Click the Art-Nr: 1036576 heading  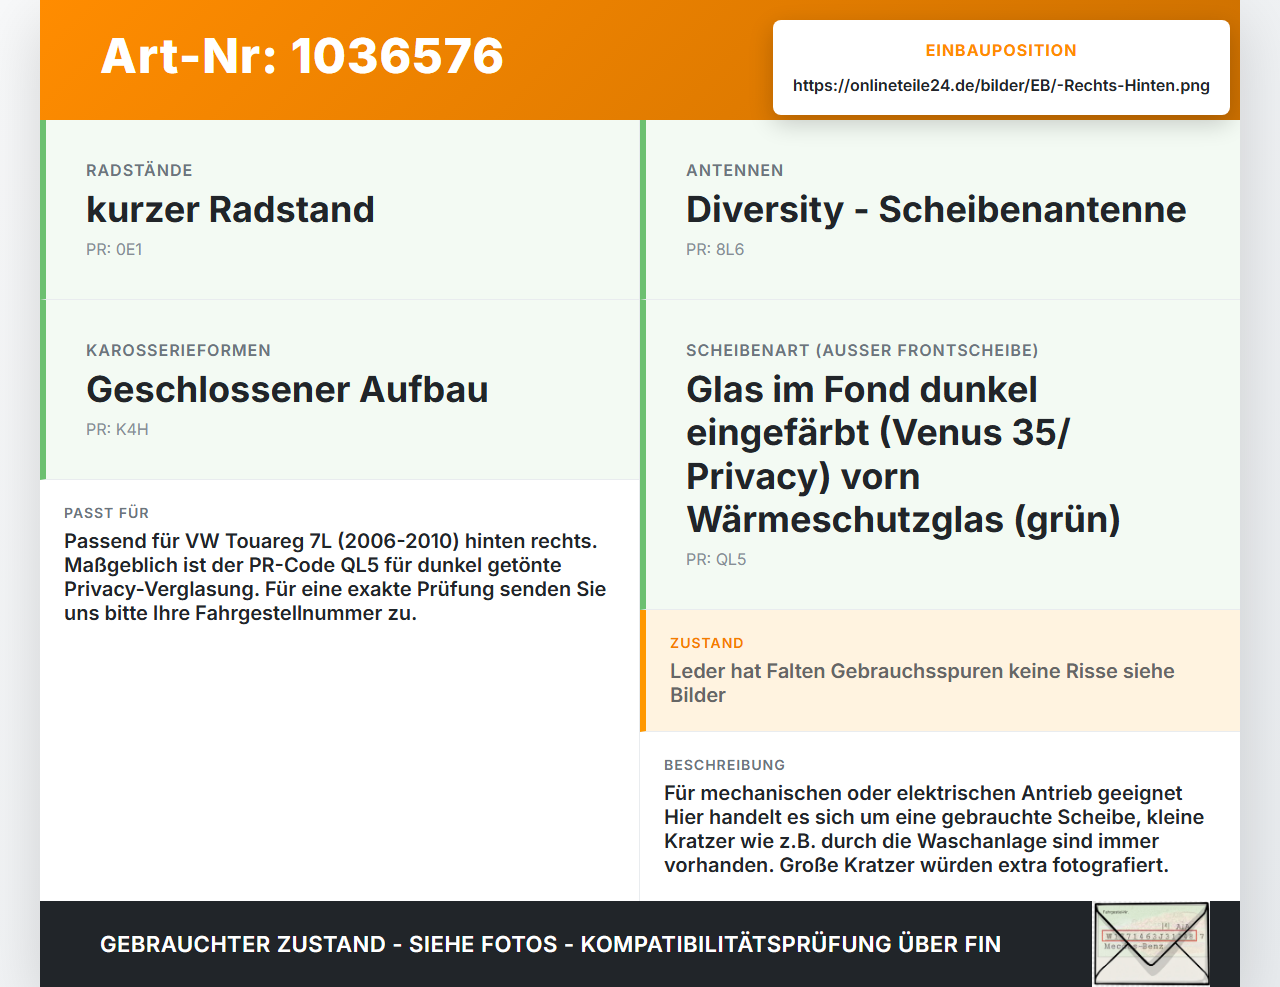click(x=302, y=56)
